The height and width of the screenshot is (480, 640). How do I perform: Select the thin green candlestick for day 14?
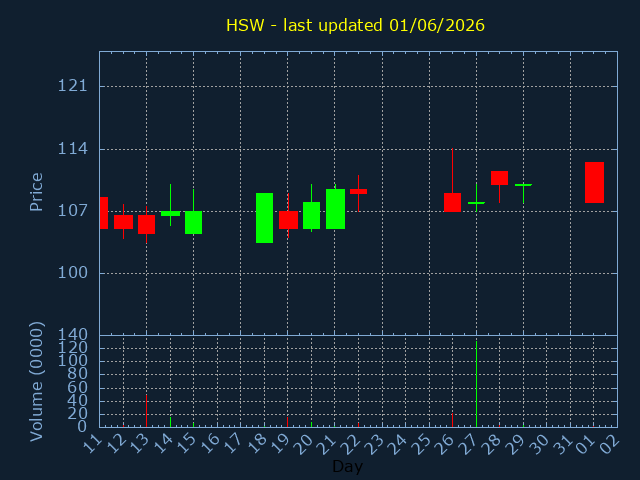[x=170, y=213]
